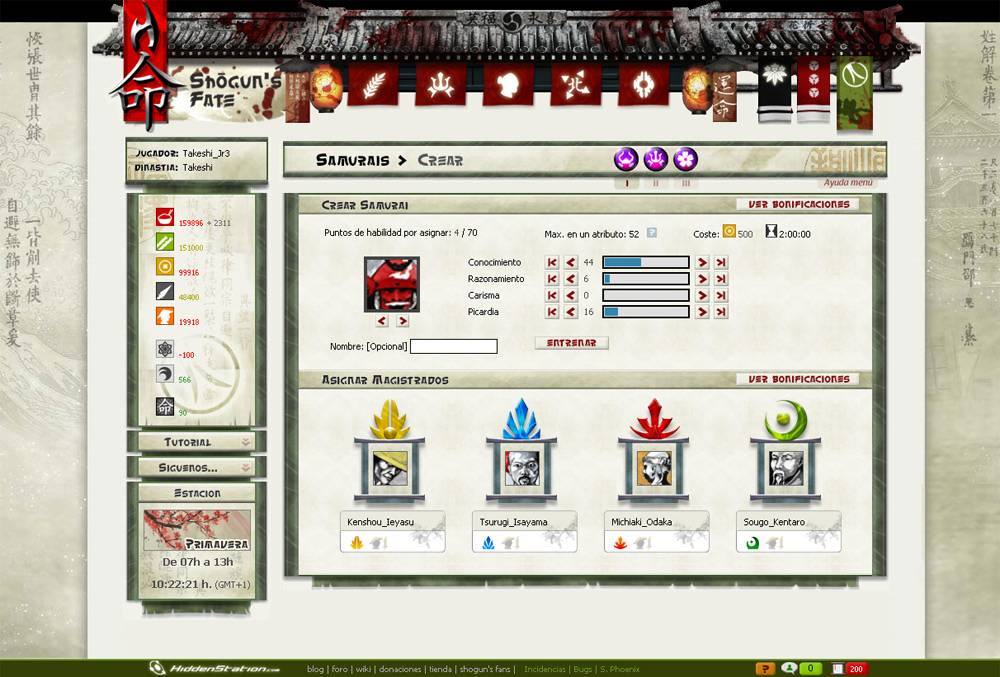
Task: Click the Entrenar button
Action: click(x=571, y=343)
